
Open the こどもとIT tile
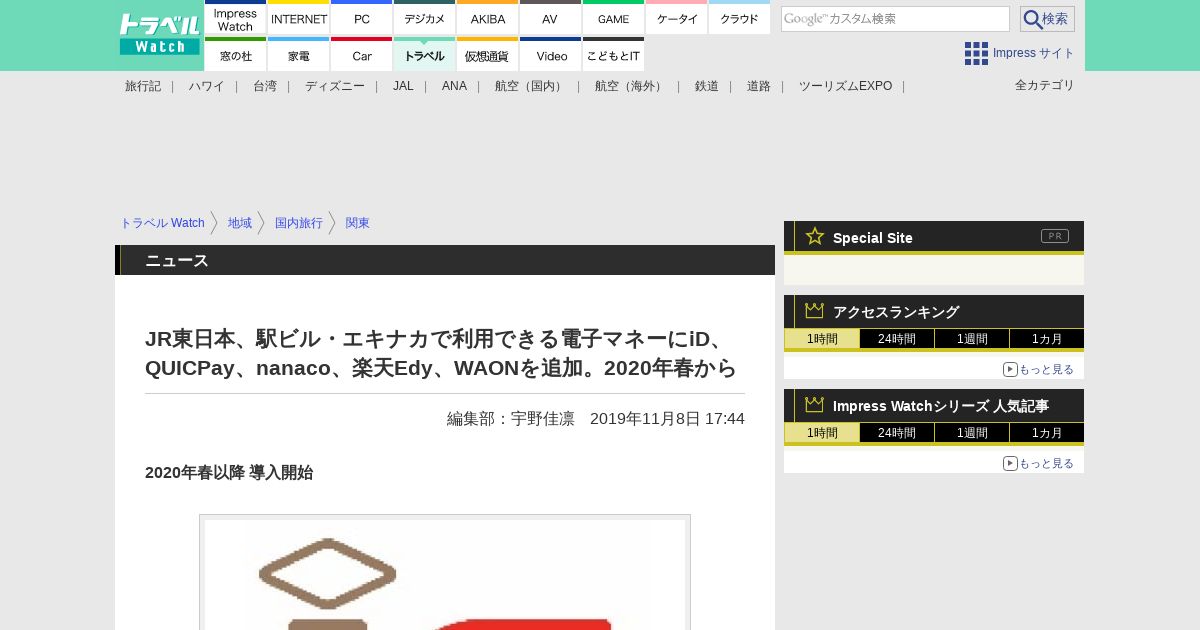613,54
